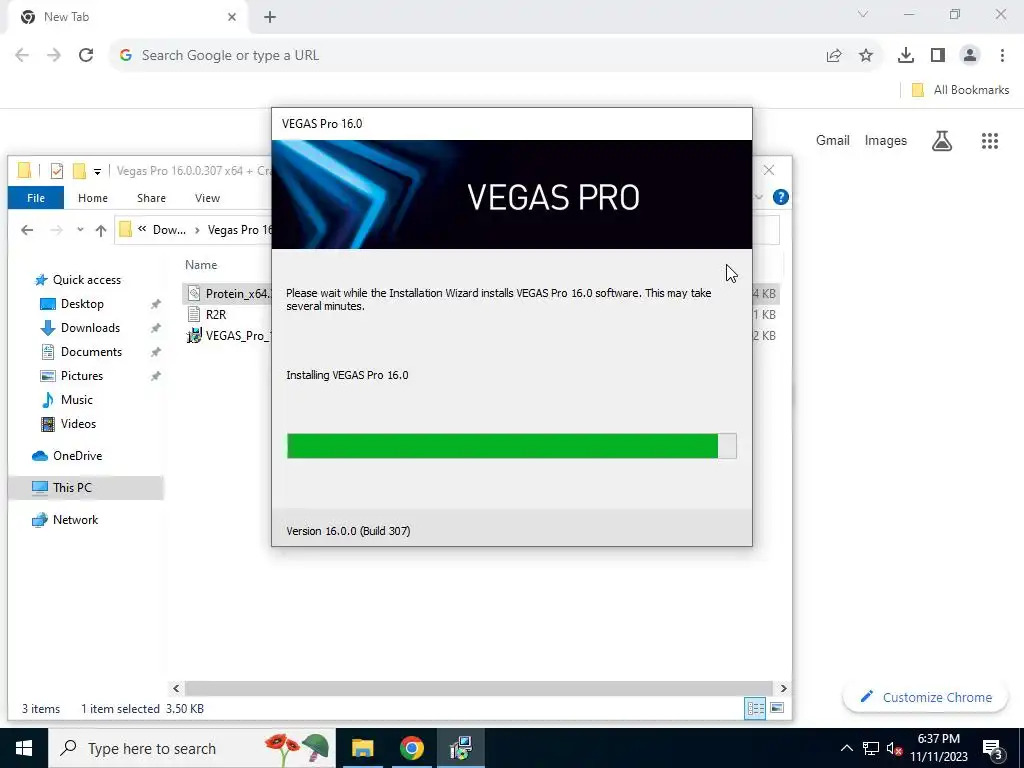Select Desktop in navigation pane

coord(82,304)
